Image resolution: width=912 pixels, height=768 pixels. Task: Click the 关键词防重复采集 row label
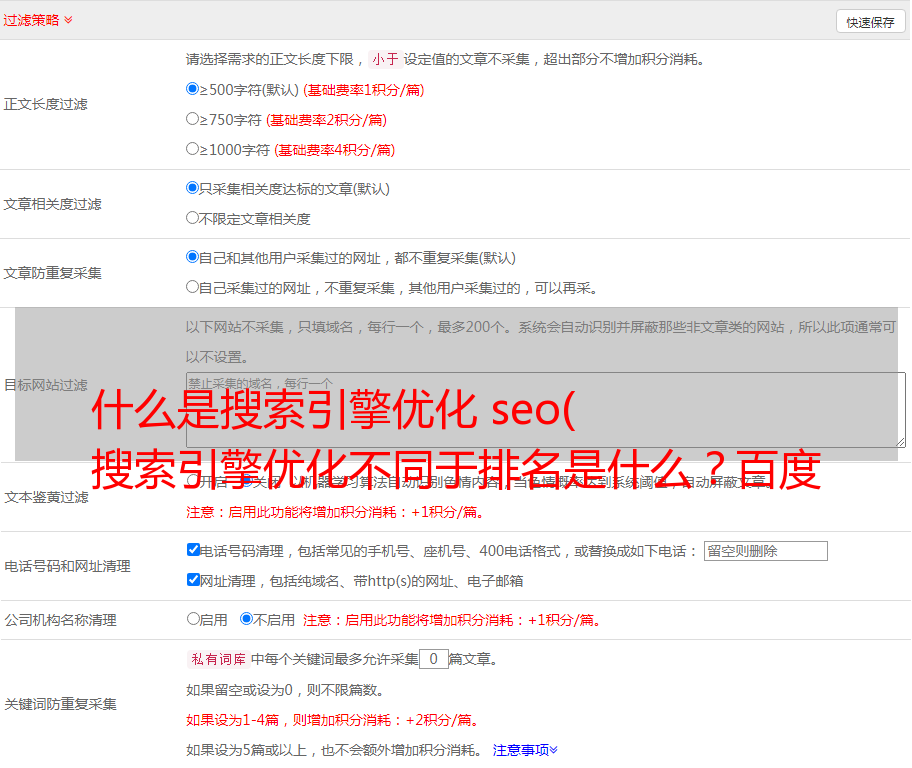click(x=60, y=704)
